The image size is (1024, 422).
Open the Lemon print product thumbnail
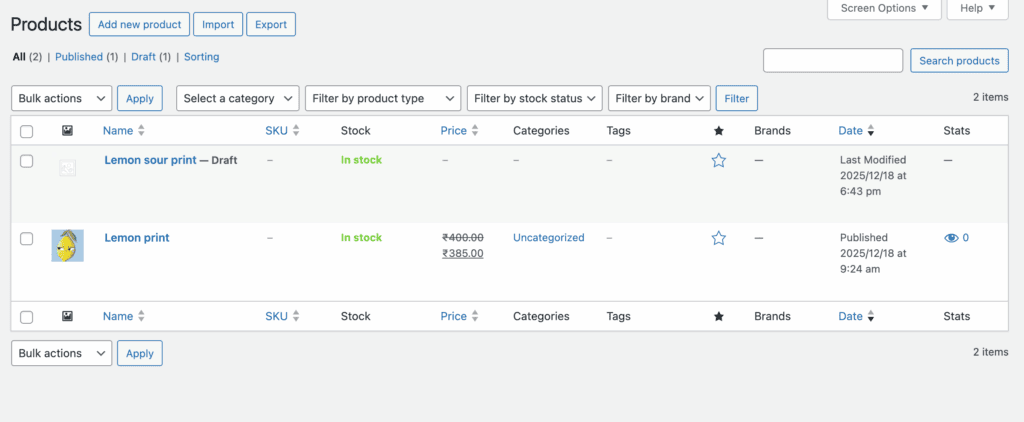(x=67, y=246)
